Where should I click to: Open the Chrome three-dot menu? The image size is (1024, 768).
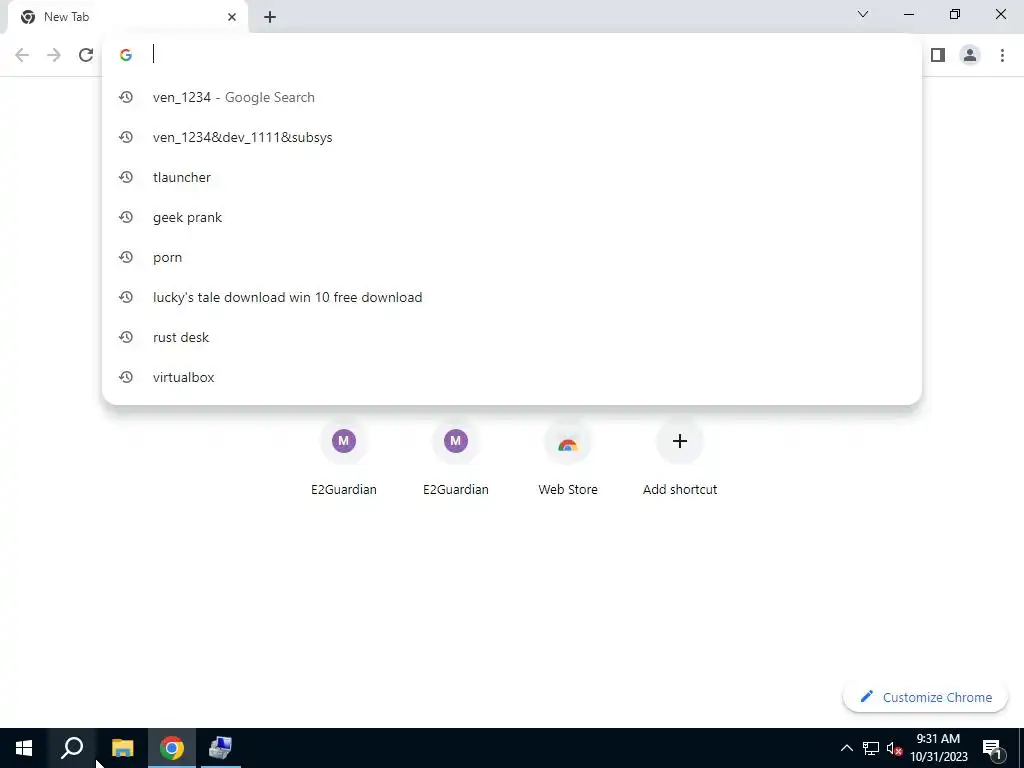tap(1002, 55)
